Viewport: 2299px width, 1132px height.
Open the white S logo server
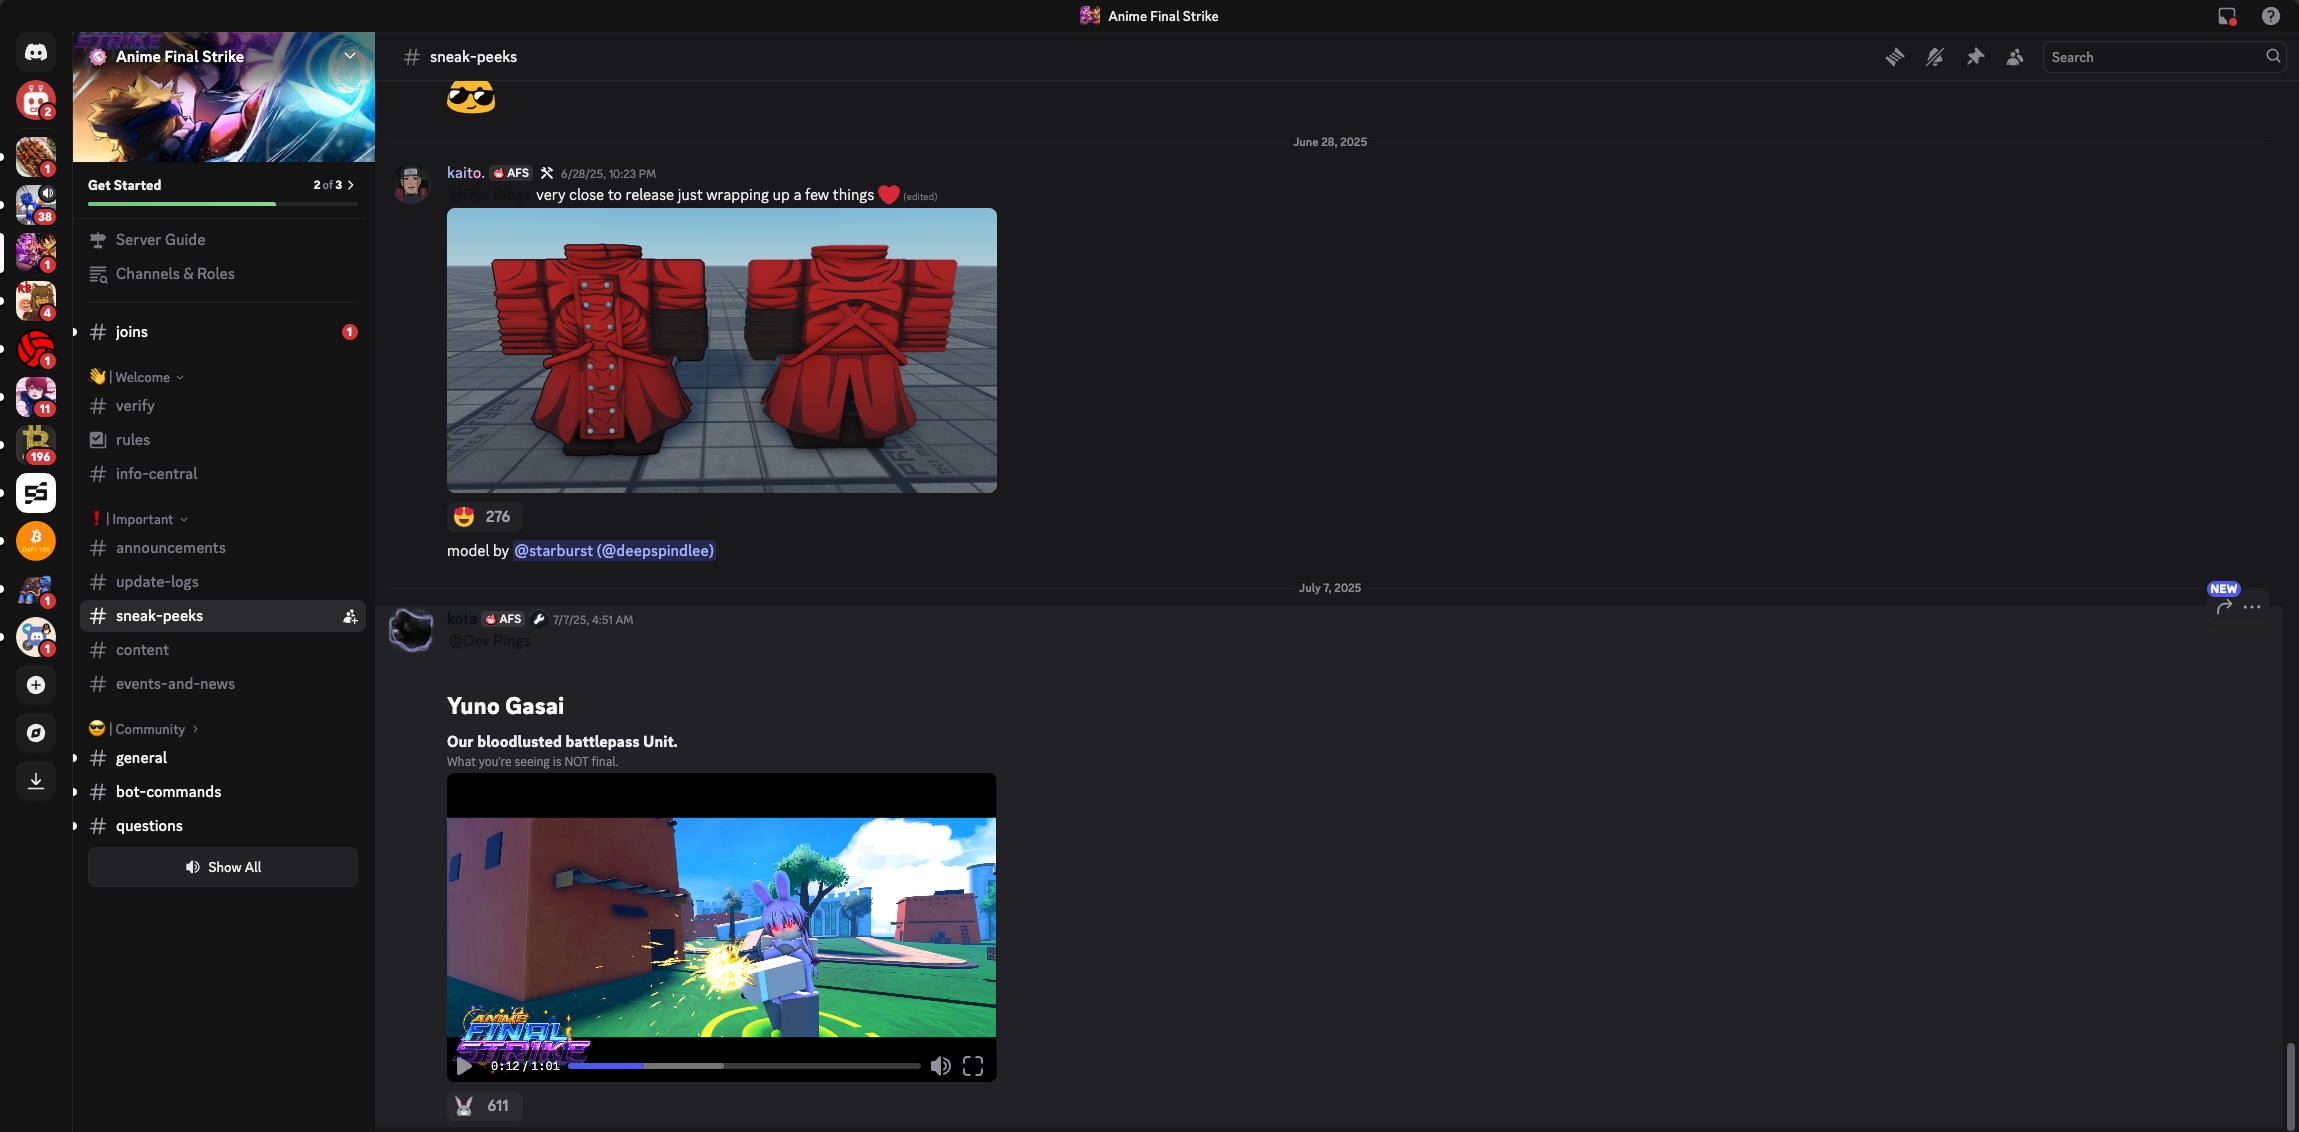pyautogui.click(x=36, y=493)
